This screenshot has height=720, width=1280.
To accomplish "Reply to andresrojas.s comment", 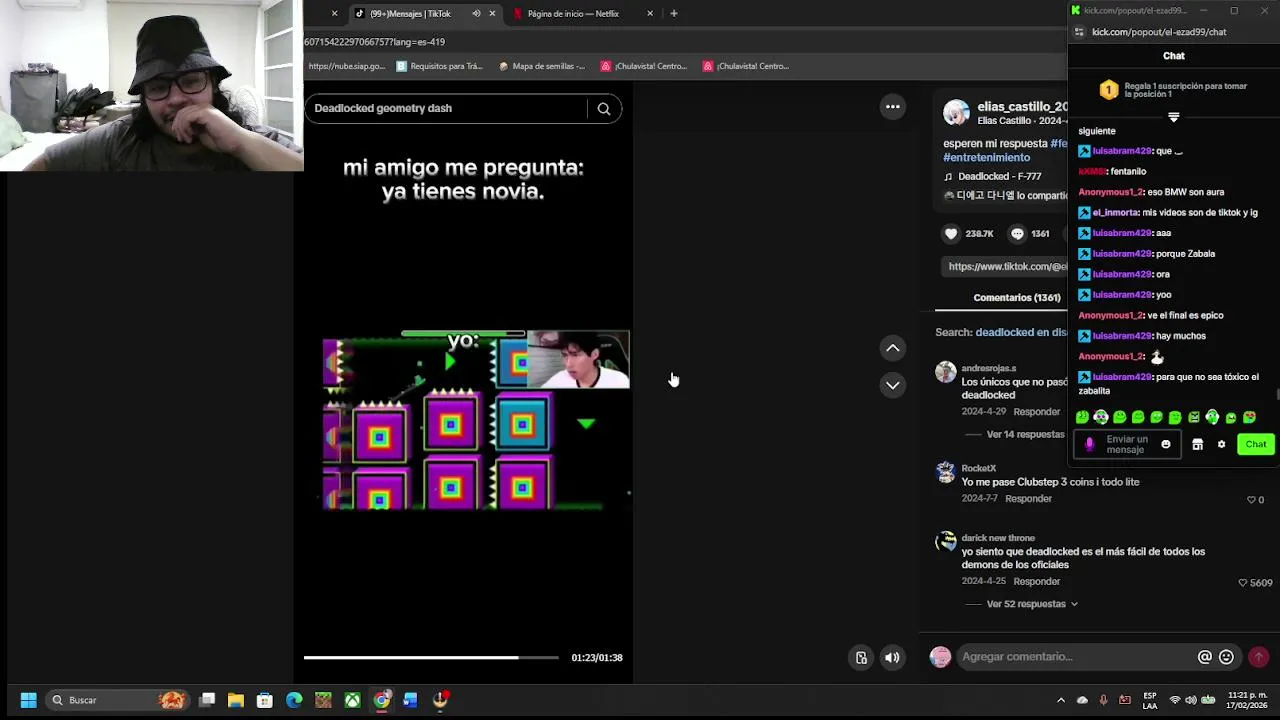I will click(x=1037, y=412).
